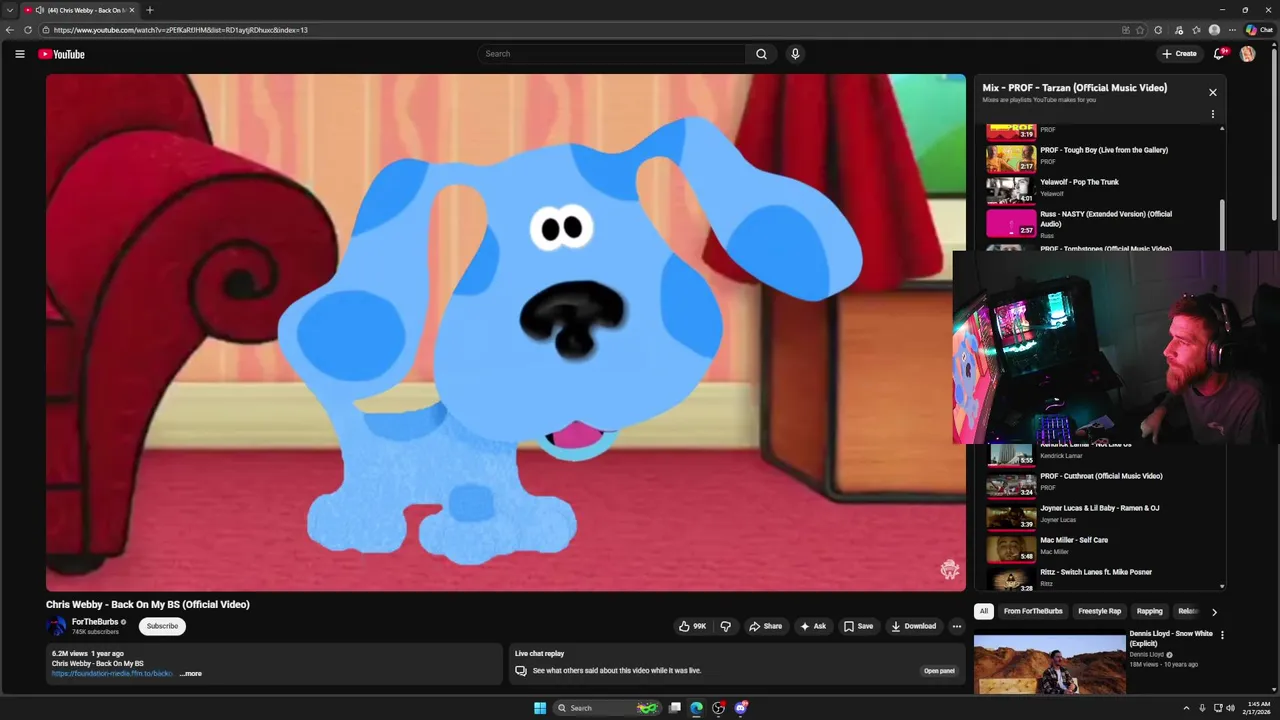
Task: Dislike the video with the thumbs down
Action: tap(726, 626)
